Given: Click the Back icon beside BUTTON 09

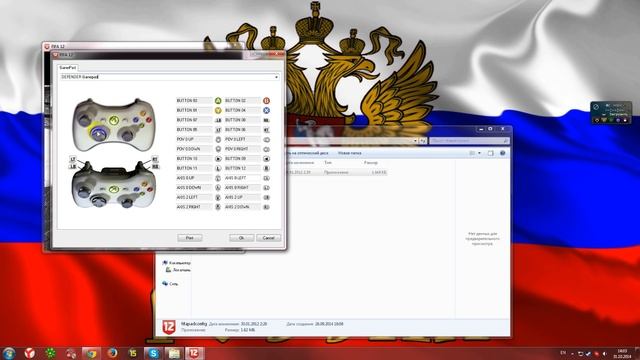Looking at the screenshot, I should pos(266,158).
